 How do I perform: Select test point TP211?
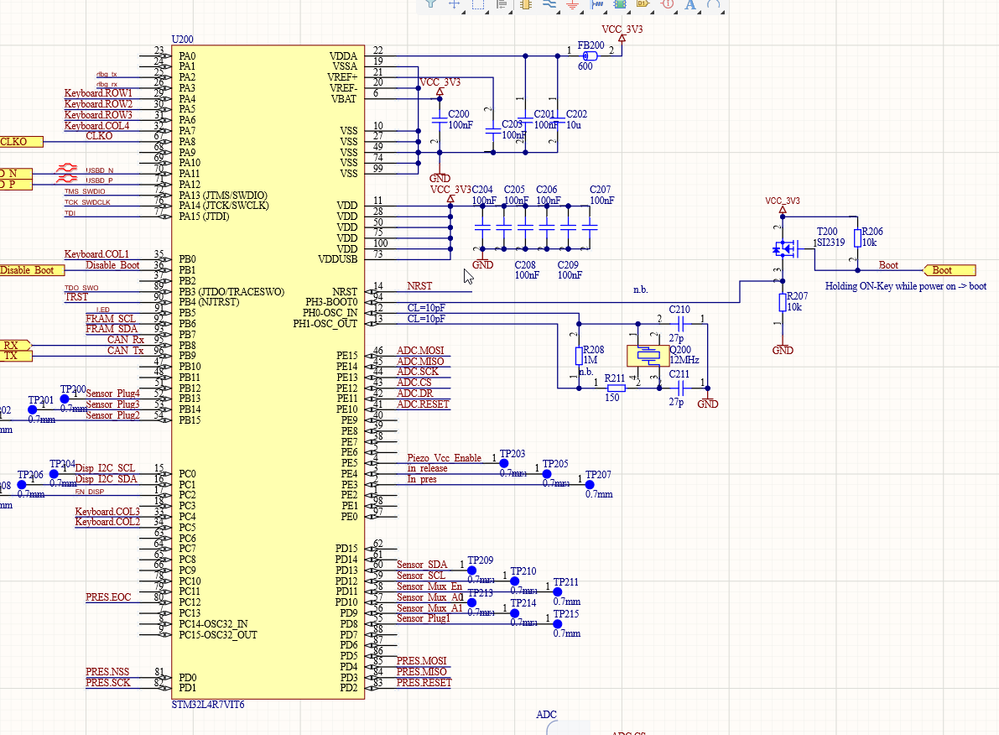(x=557, y=592)
